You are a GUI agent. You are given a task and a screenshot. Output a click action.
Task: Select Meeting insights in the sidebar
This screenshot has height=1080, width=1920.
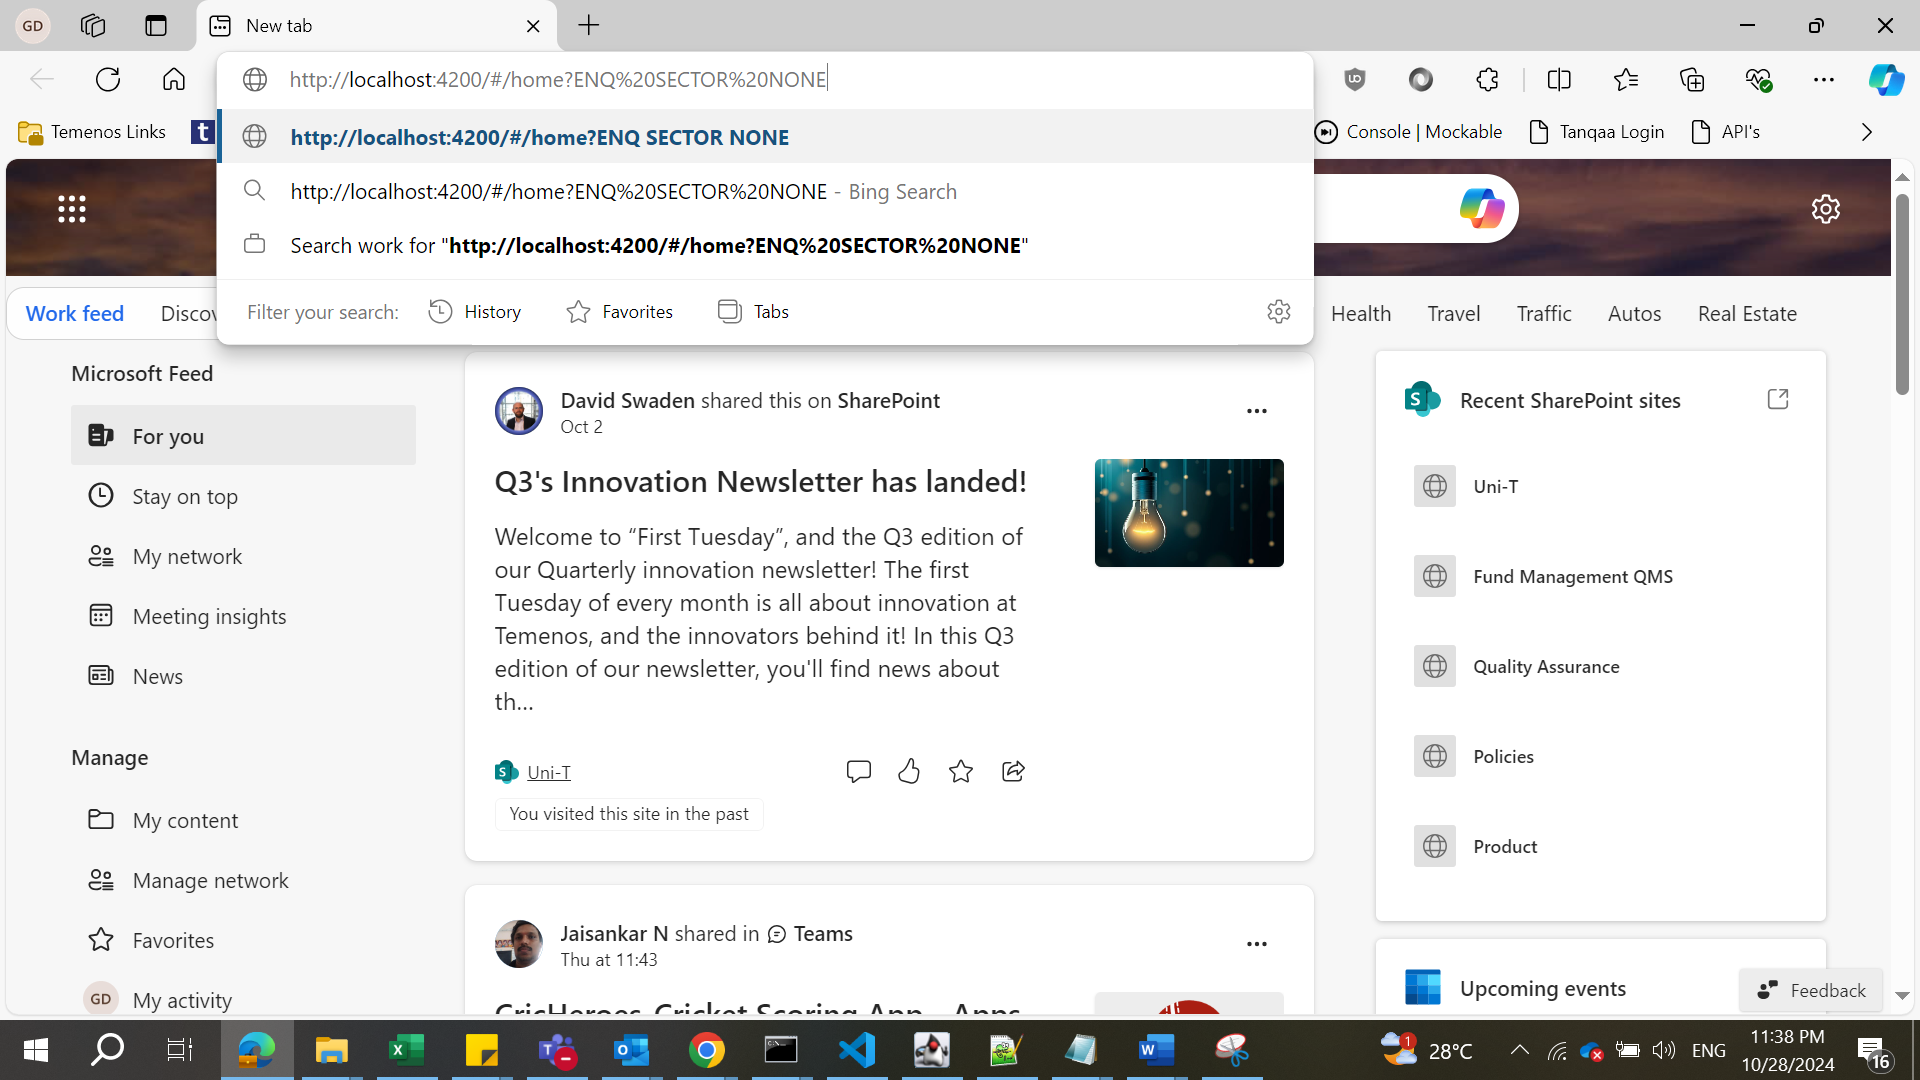tap(209, 616)
